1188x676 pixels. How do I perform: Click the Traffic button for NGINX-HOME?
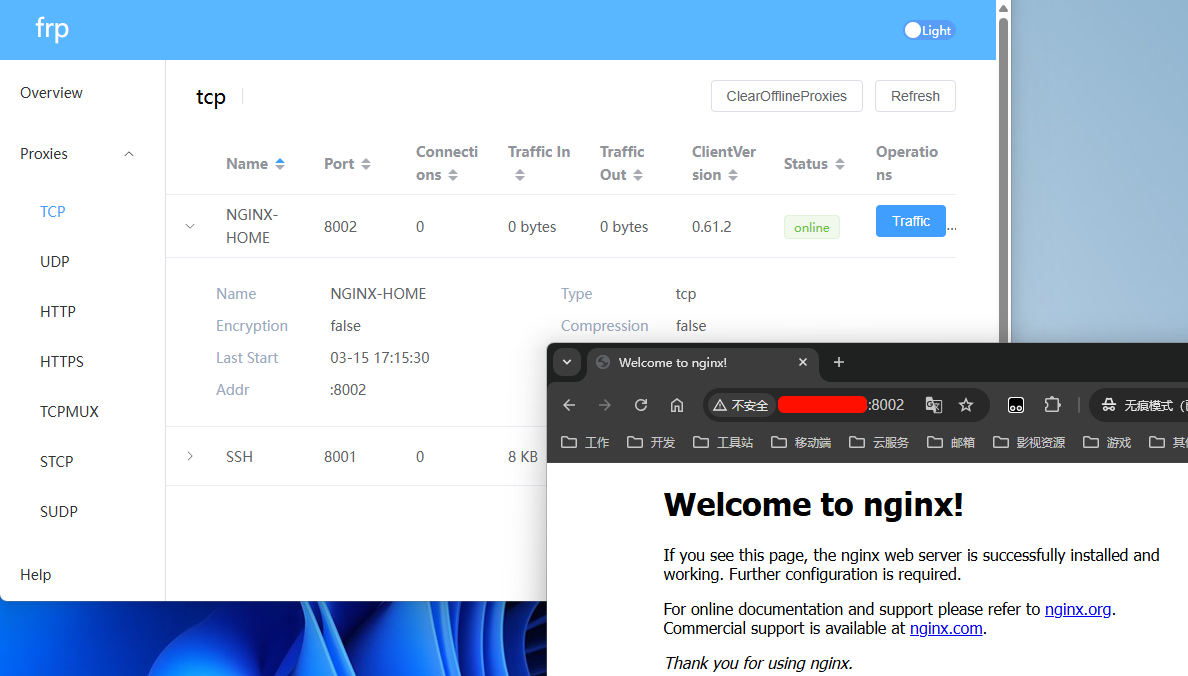pos(910,221)
